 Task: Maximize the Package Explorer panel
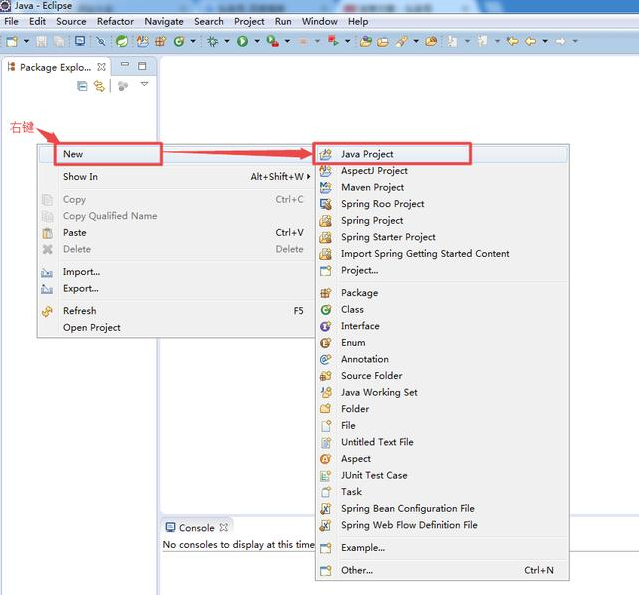(142, 66)
